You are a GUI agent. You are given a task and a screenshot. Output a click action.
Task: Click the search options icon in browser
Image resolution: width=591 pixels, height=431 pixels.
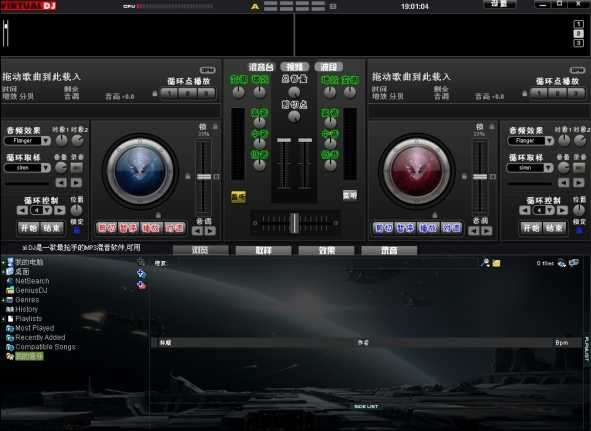tap(485, 263)
